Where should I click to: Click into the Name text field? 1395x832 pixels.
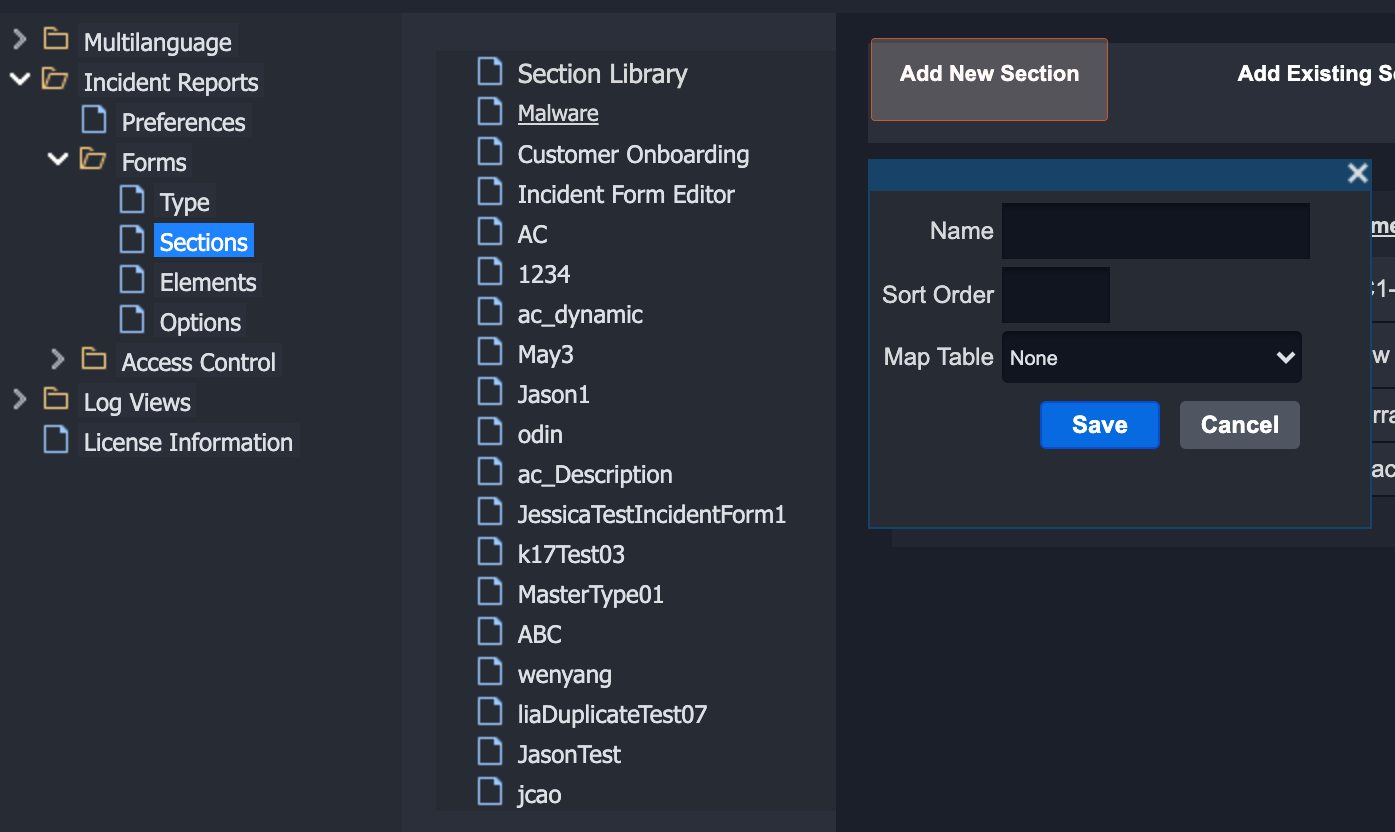(x=1155, y=231)
